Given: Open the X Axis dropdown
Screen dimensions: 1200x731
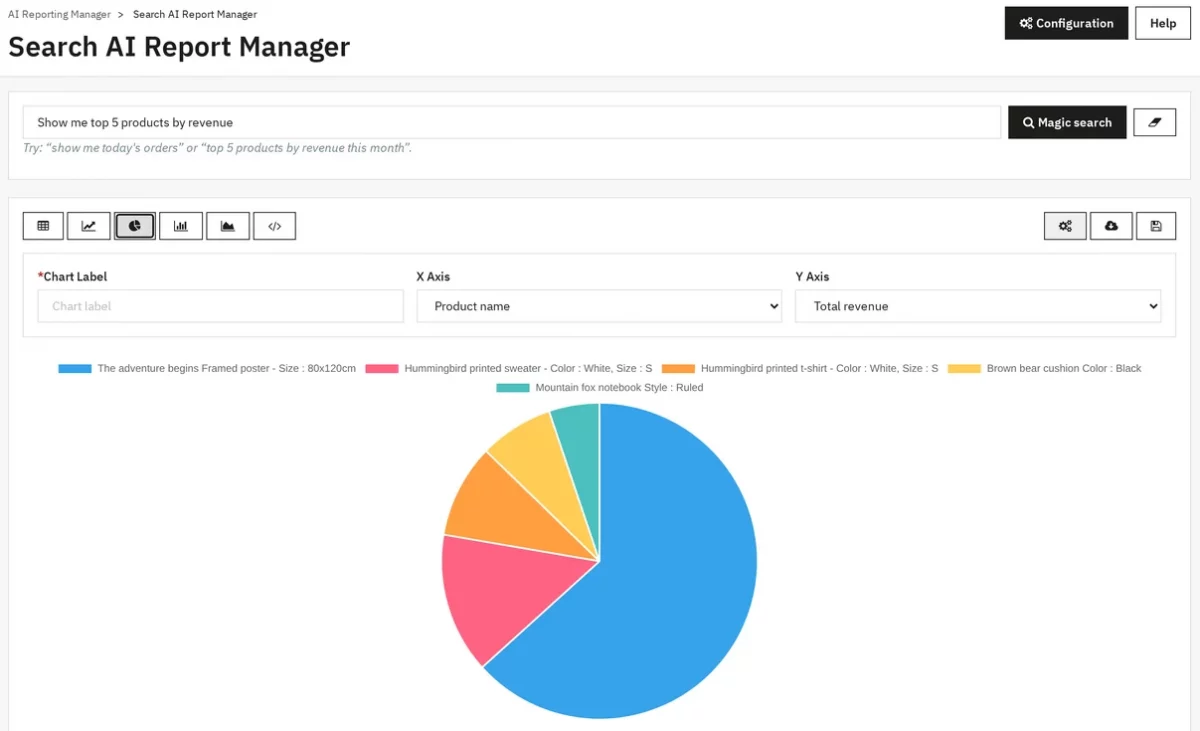Looking at the screenshot, I should (x=599, y=306).
